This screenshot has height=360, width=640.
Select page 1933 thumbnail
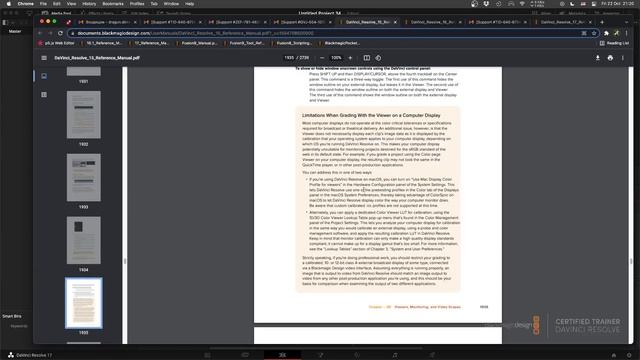pyautogui.click(x=84, y=178)
